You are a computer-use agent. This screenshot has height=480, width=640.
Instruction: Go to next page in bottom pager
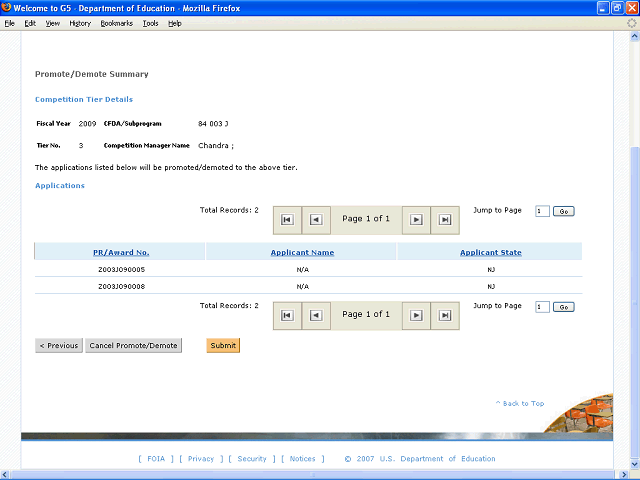[416, 315]
